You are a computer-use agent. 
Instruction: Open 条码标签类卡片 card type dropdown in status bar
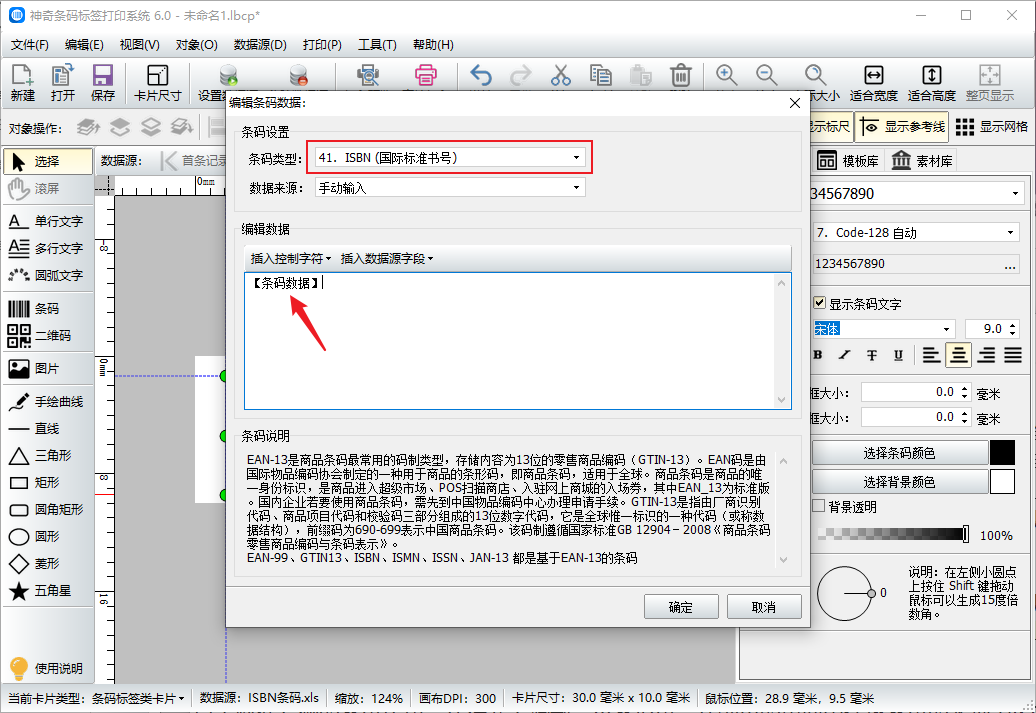click(x=137, y=698)
